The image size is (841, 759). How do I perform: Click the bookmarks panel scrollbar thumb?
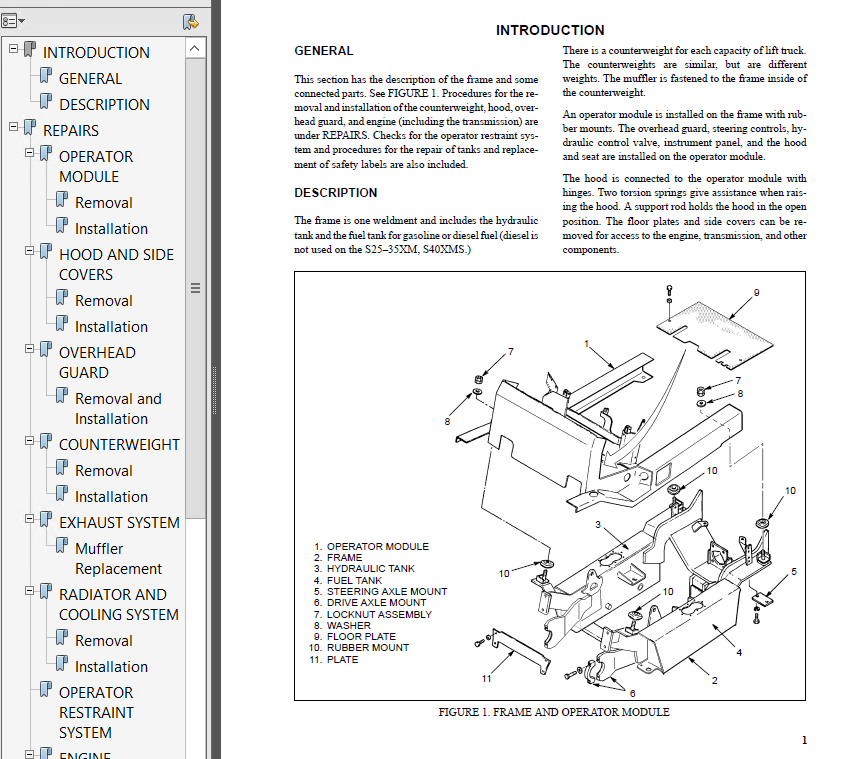[195, 288]
